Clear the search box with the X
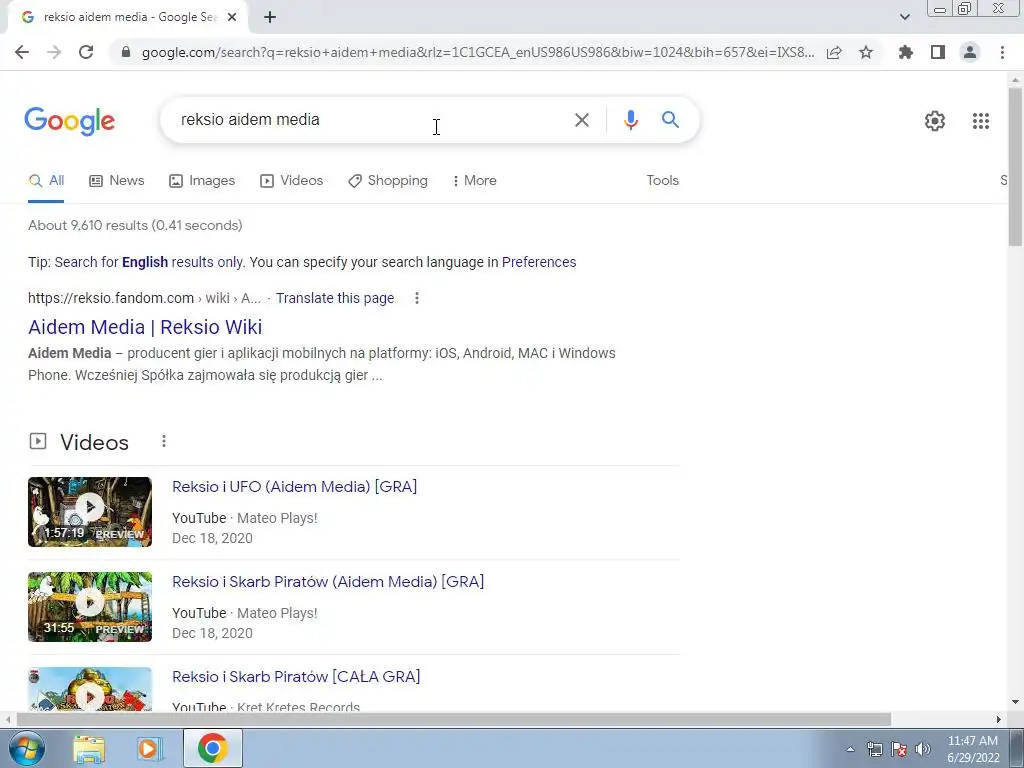This screenshot has height=768, width=1024. pos(581,120)
